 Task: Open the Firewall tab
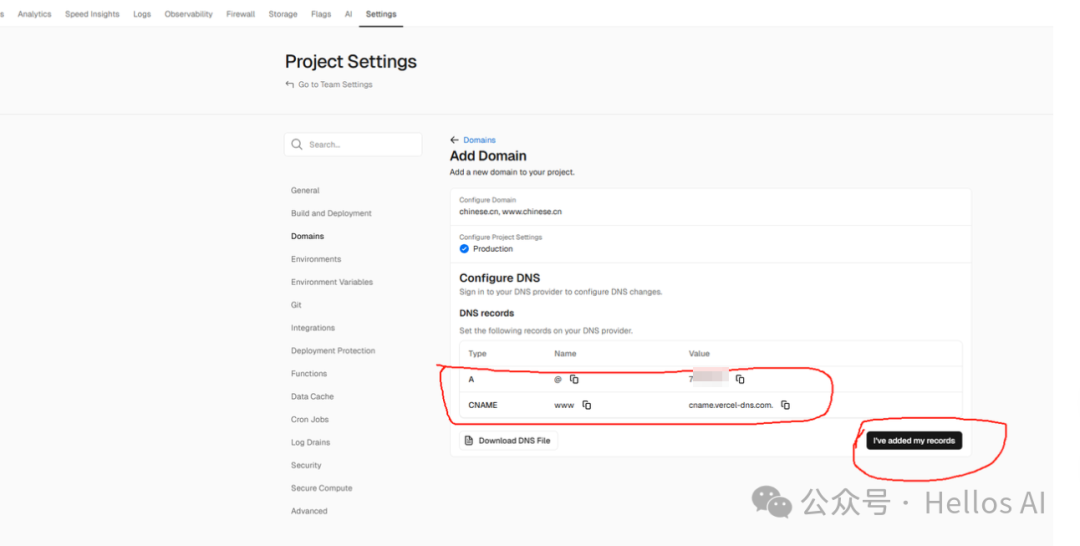[x=240, y=14]
